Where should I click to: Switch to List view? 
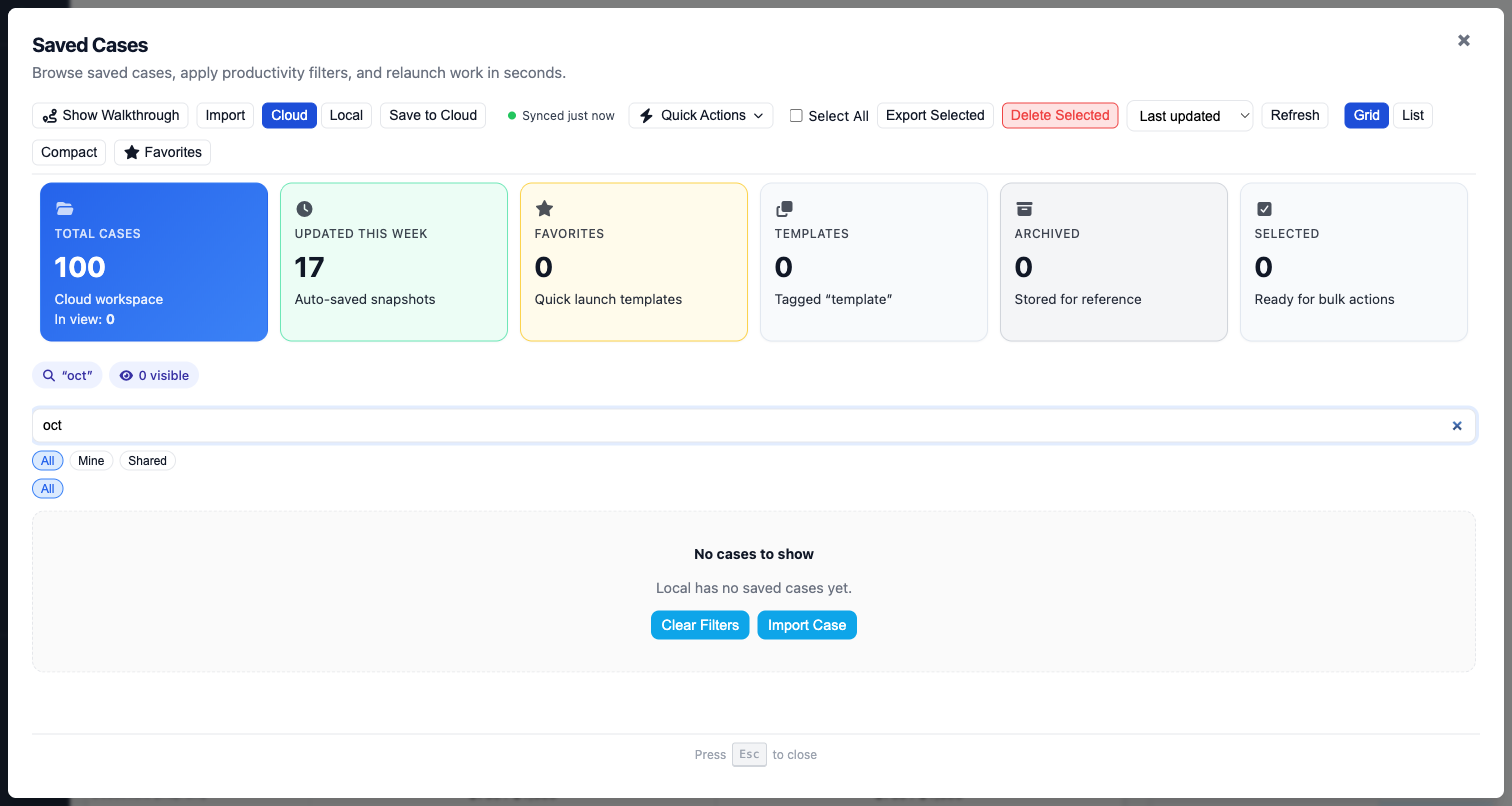tap(1412, 115)
